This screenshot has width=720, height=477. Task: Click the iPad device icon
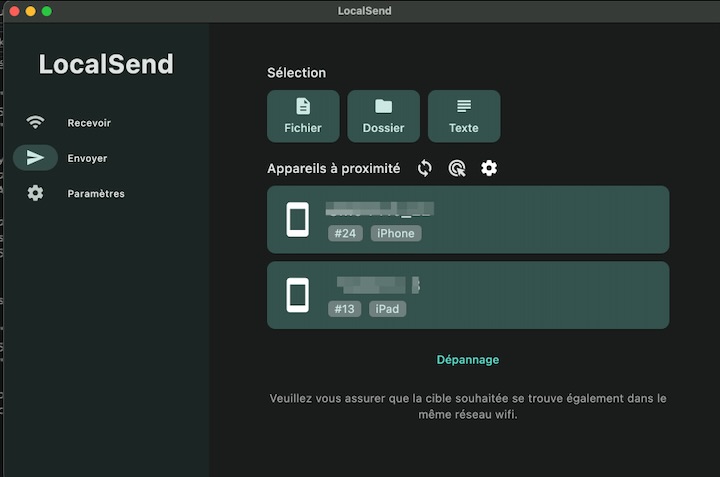(298, 295)
